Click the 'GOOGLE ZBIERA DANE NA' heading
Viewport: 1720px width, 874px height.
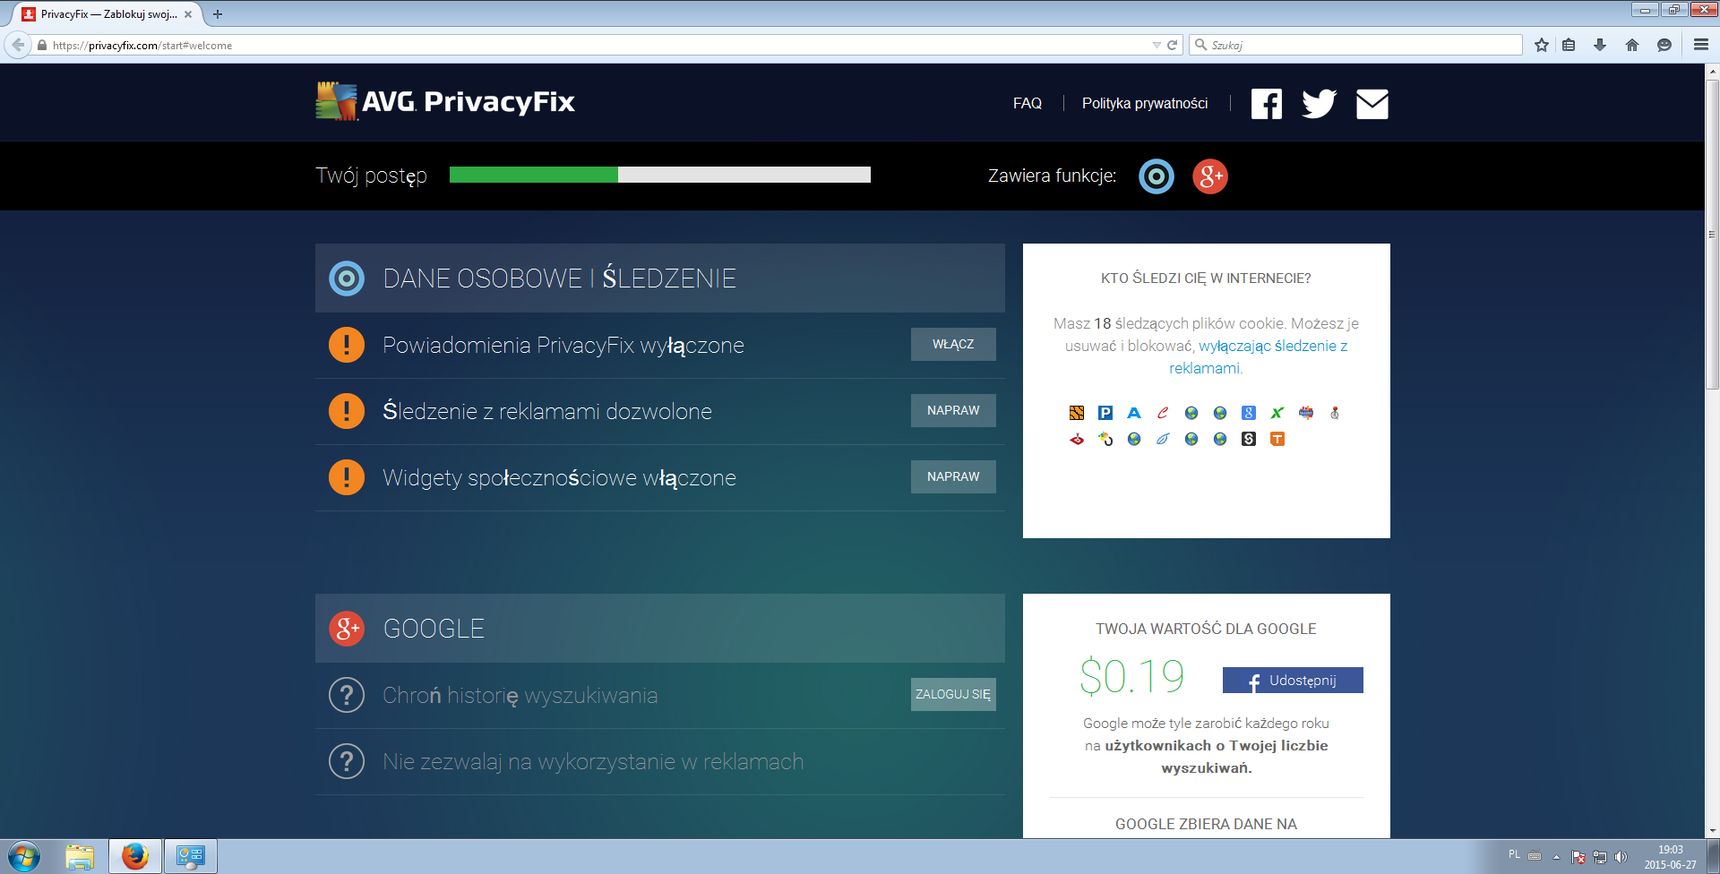(x=1206, y=824)
